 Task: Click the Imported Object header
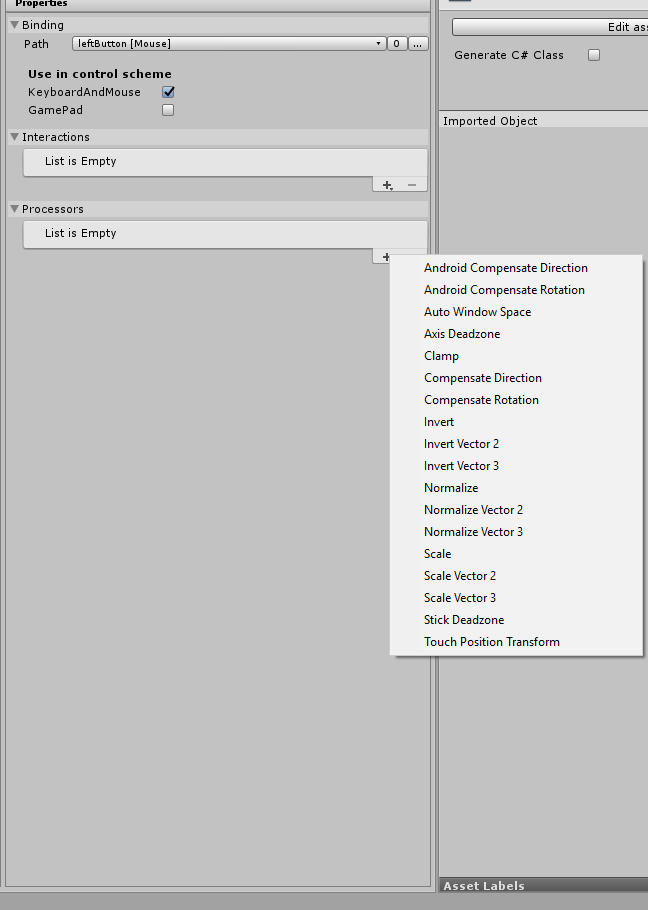pyautogui.click(x=544, y=121)
